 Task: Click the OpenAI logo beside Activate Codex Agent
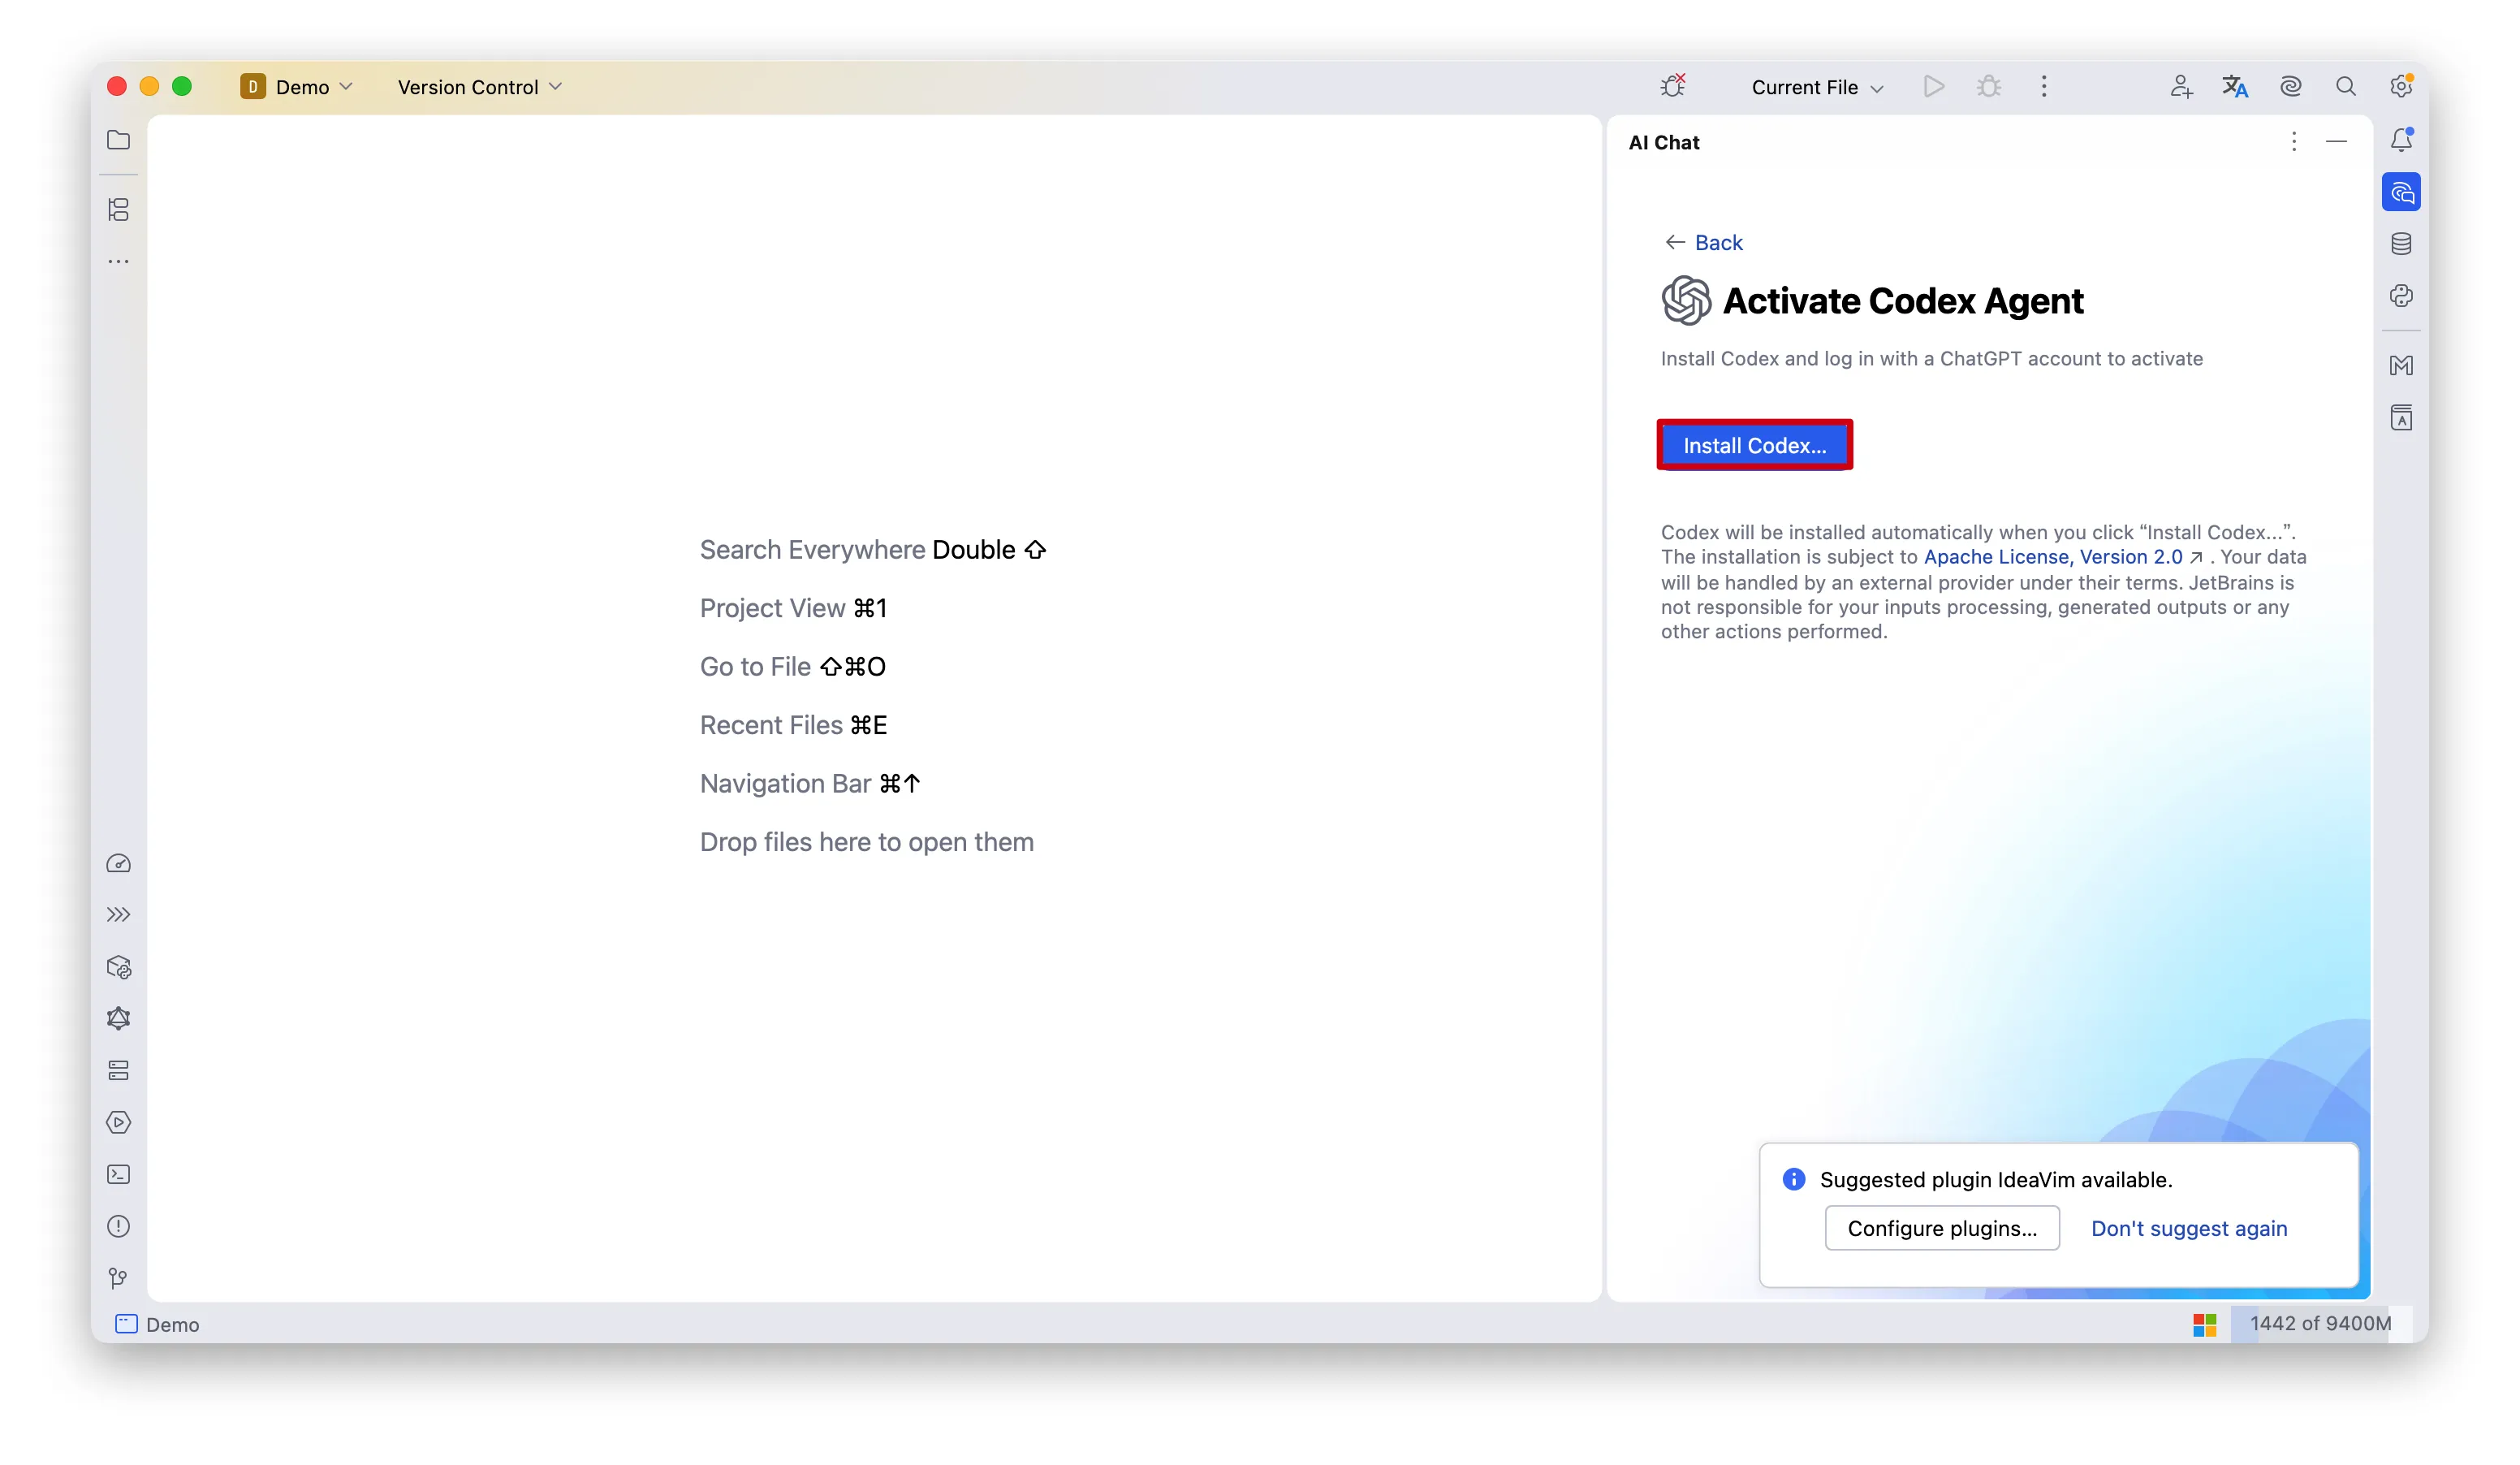coord(1686,300)
